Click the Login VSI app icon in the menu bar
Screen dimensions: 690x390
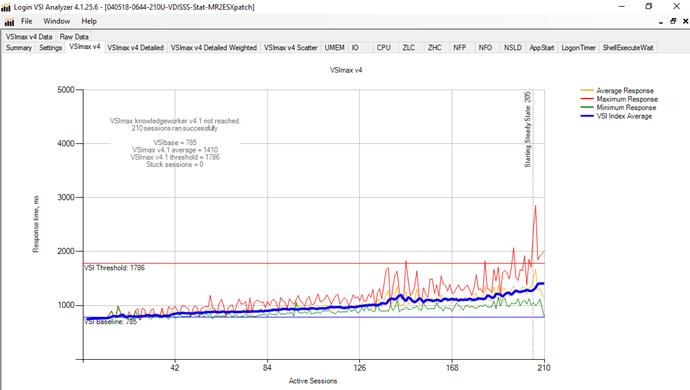(9, 22)
